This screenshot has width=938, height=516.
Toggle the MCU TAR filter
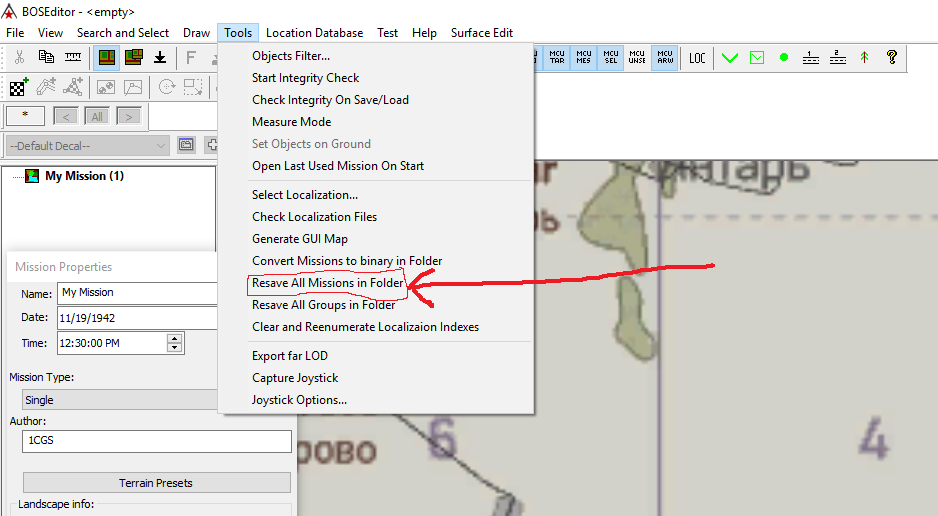click(x=557, y=57)
